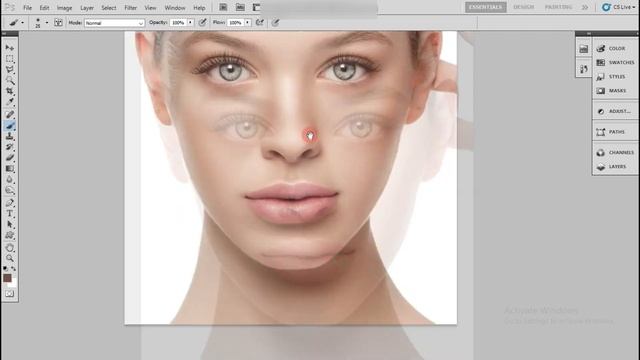This screenshot has height=360, width=640.
Task: Open the Select menu
Action: (109, 8)
